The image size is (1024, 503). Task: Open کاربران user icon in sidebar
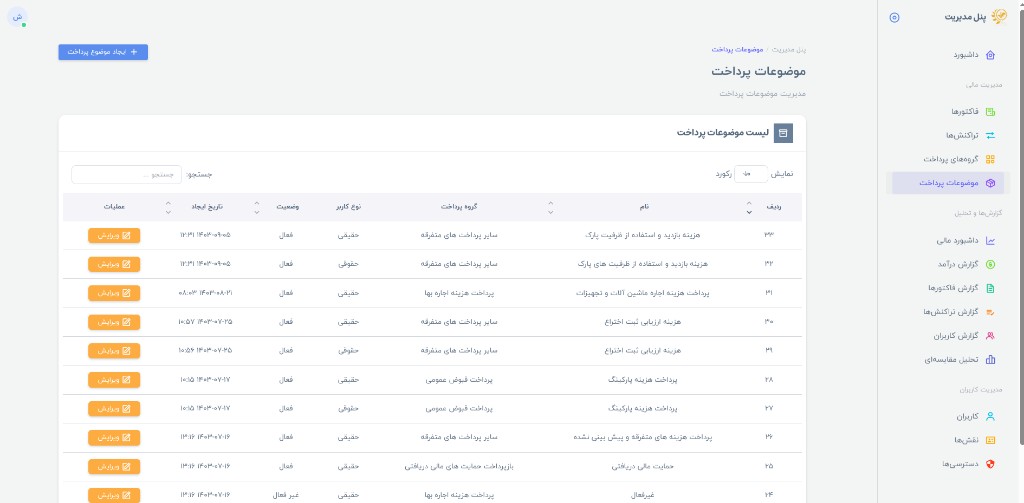[x=990, y=416]
